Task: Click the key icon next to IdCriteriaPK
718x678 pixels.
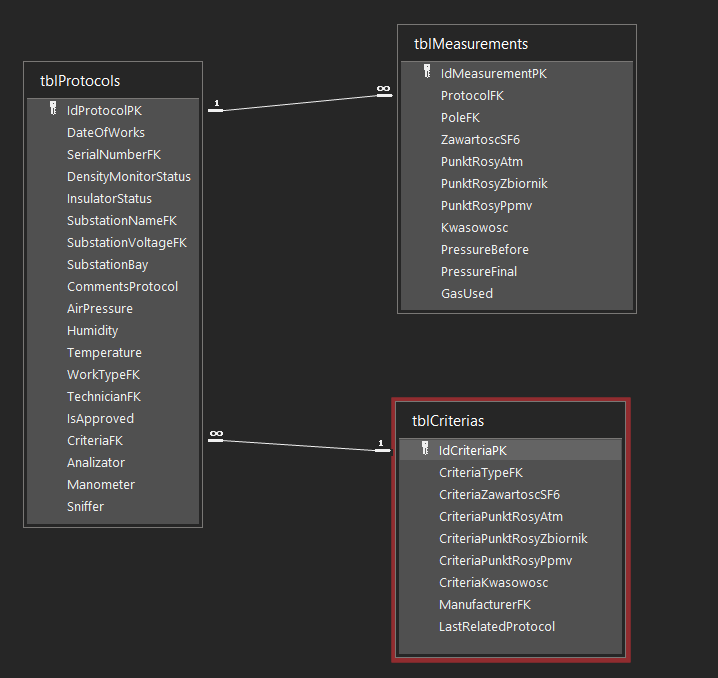Action: click(x=425, y=448)
